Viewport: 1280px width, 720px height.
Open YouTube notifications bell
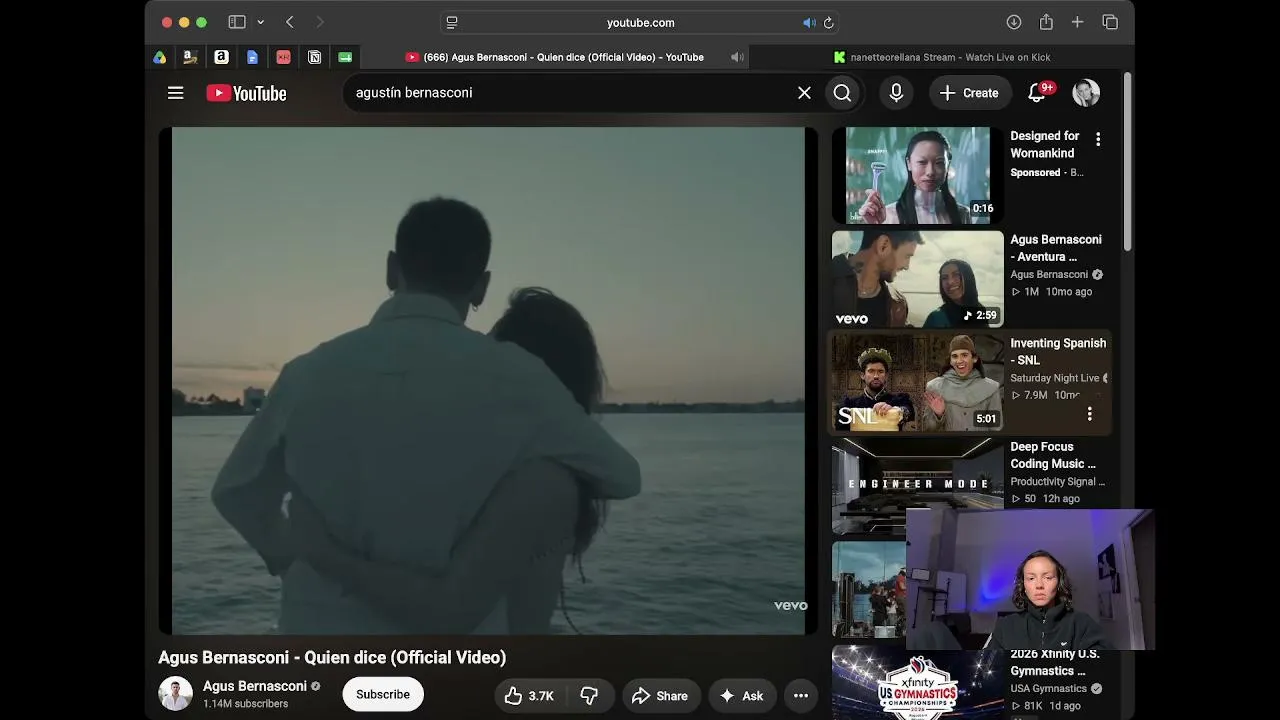tap(1038, 93)
